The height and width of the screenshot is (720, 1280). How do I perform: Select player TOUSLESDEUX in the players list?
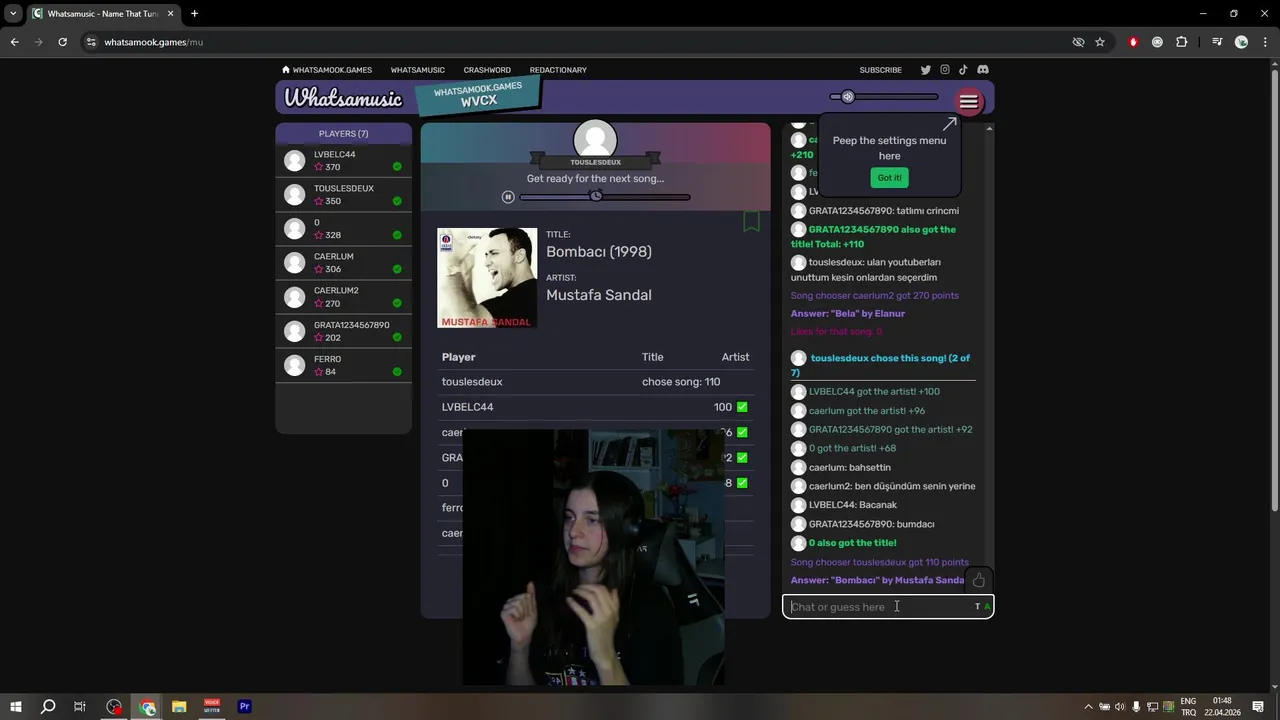point(343,195)
